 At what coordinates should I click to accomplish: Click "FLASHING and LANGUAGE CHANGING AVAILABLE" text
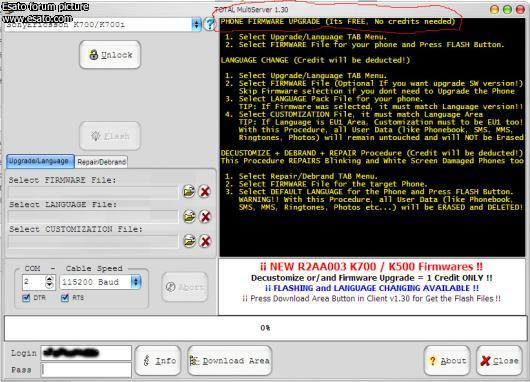(x=372, y=288)
